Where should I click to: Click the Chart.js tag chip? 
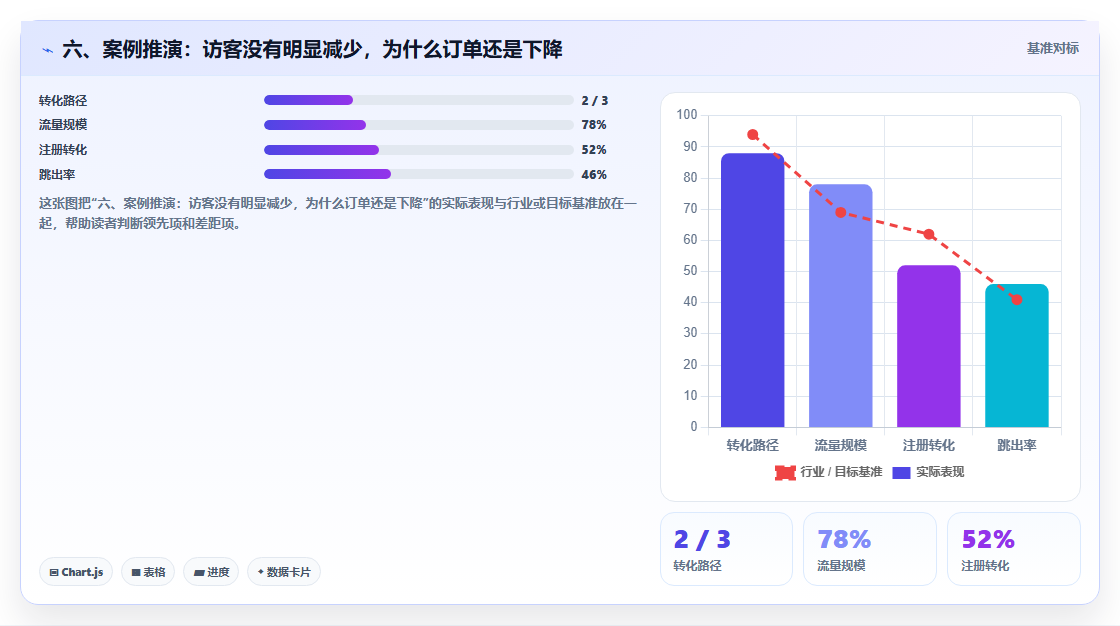[x=76, y=572]
